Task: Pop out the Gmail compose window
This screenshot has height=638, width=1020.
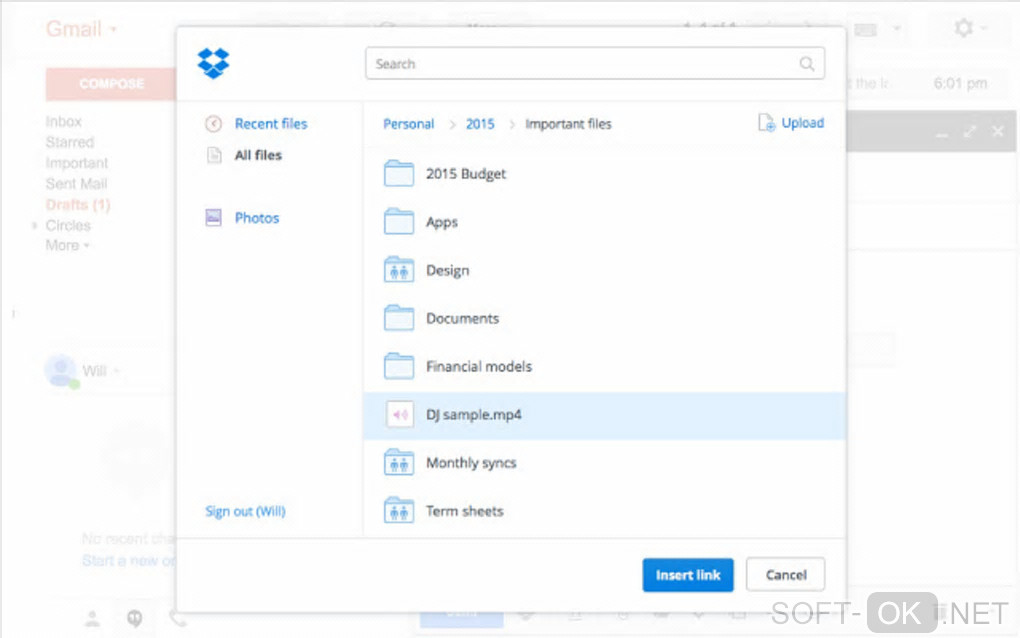Action: [x=969, y=131]
